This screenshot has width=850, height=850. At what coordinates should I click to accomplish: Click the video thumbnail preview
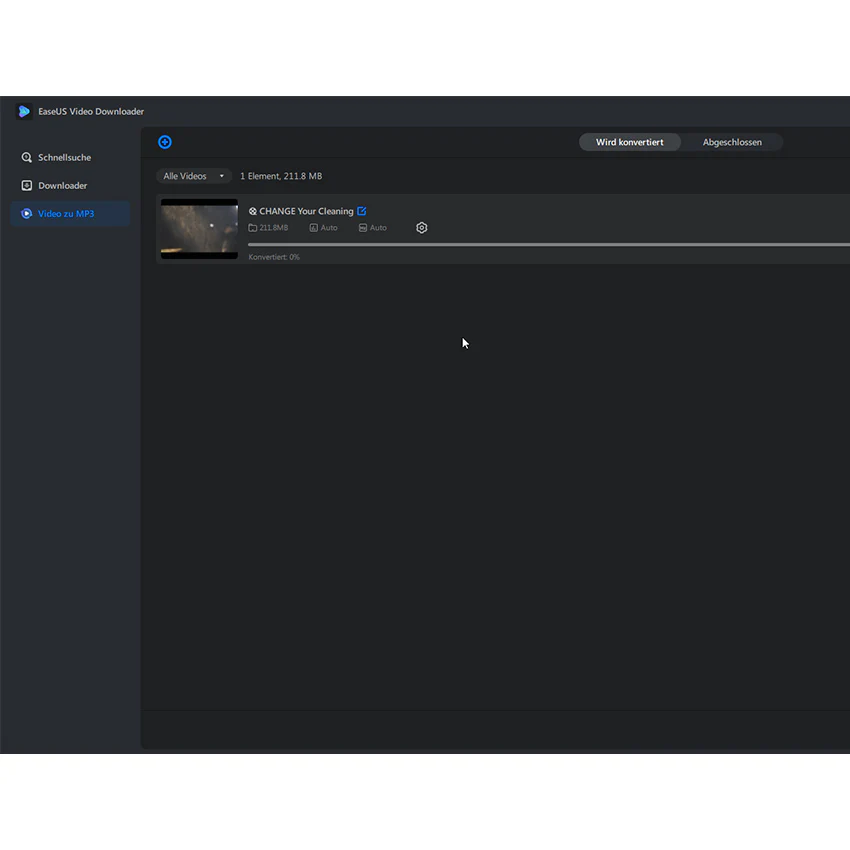(x=199, y=229)
